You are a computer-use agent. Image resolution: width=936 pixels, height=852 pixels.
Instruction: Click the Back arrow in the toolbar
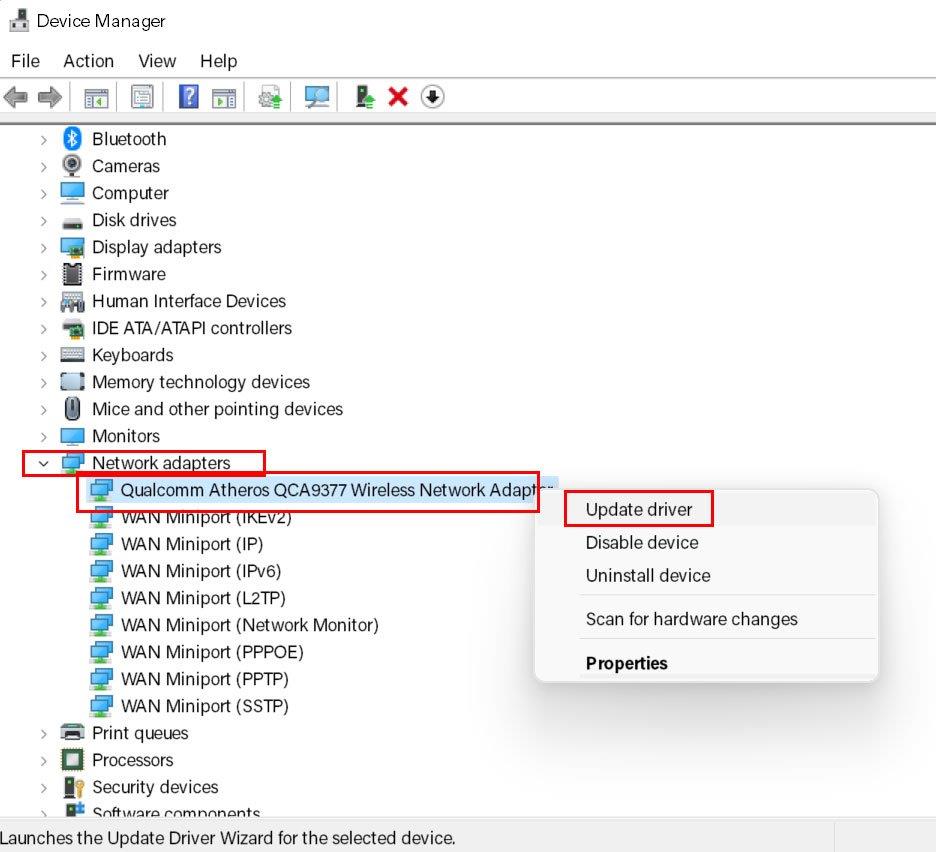tap(16, 97)
